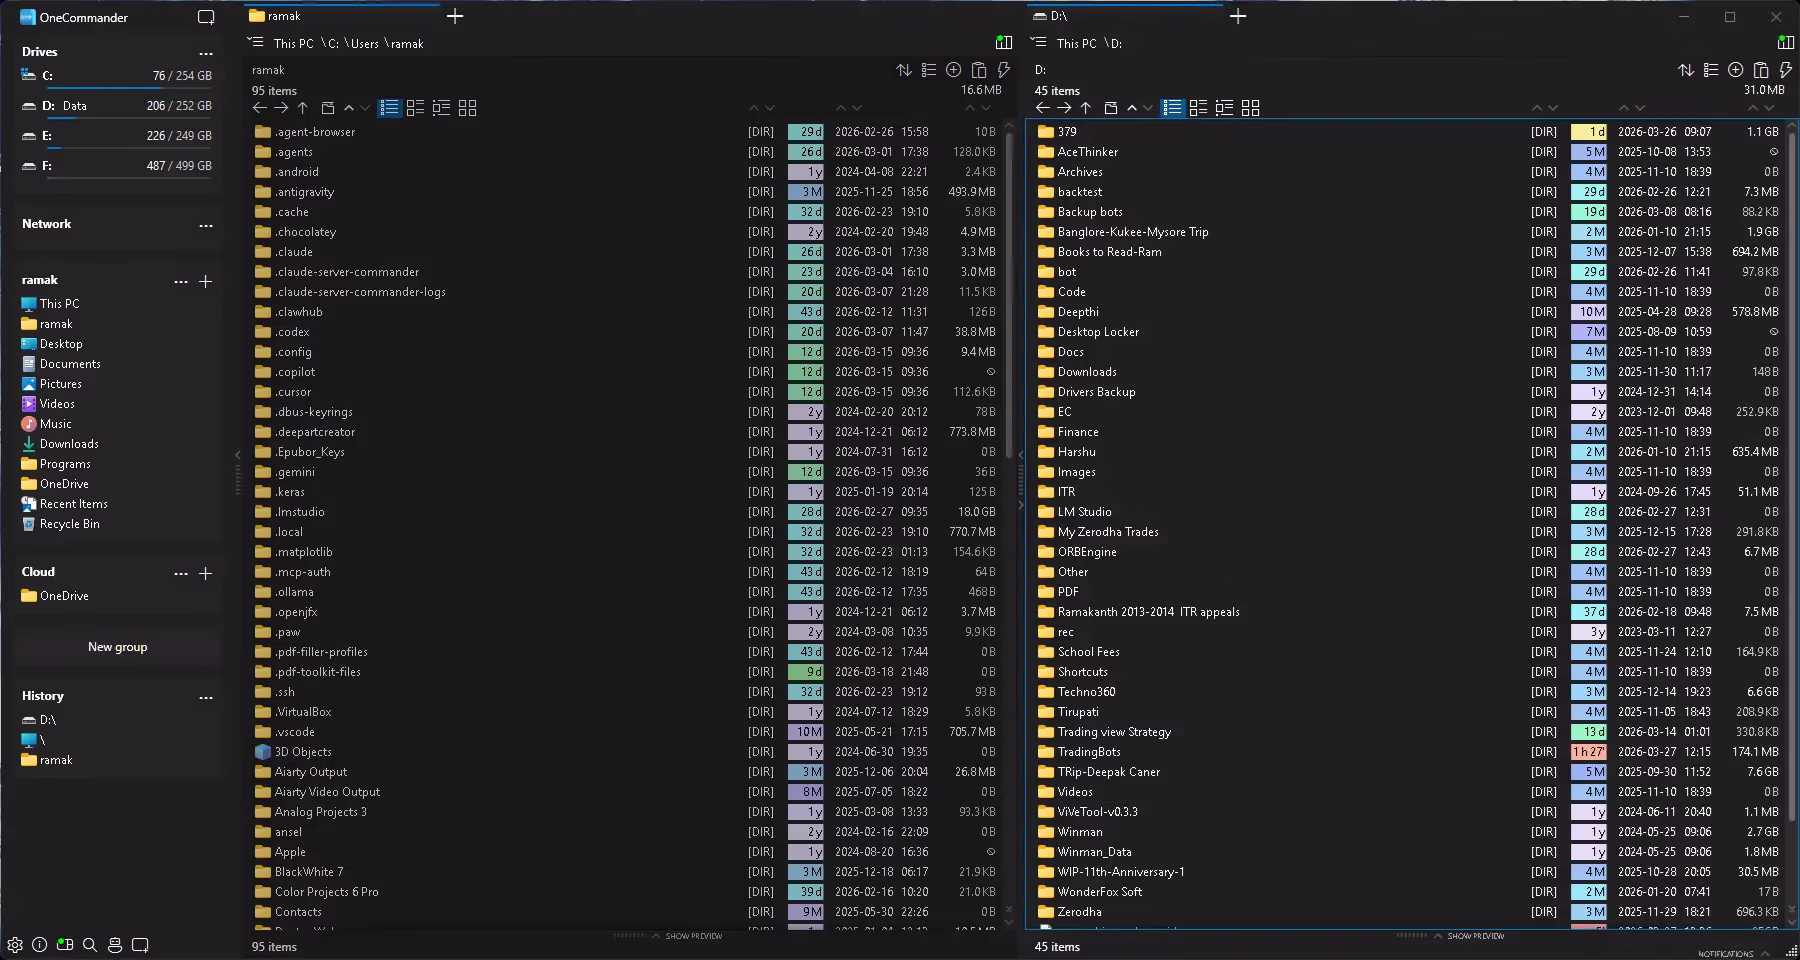Viewport: 1800px width, 960px height.
Task: Open the path menu beside This PC in left pane
Action: (x=256, y=43)
